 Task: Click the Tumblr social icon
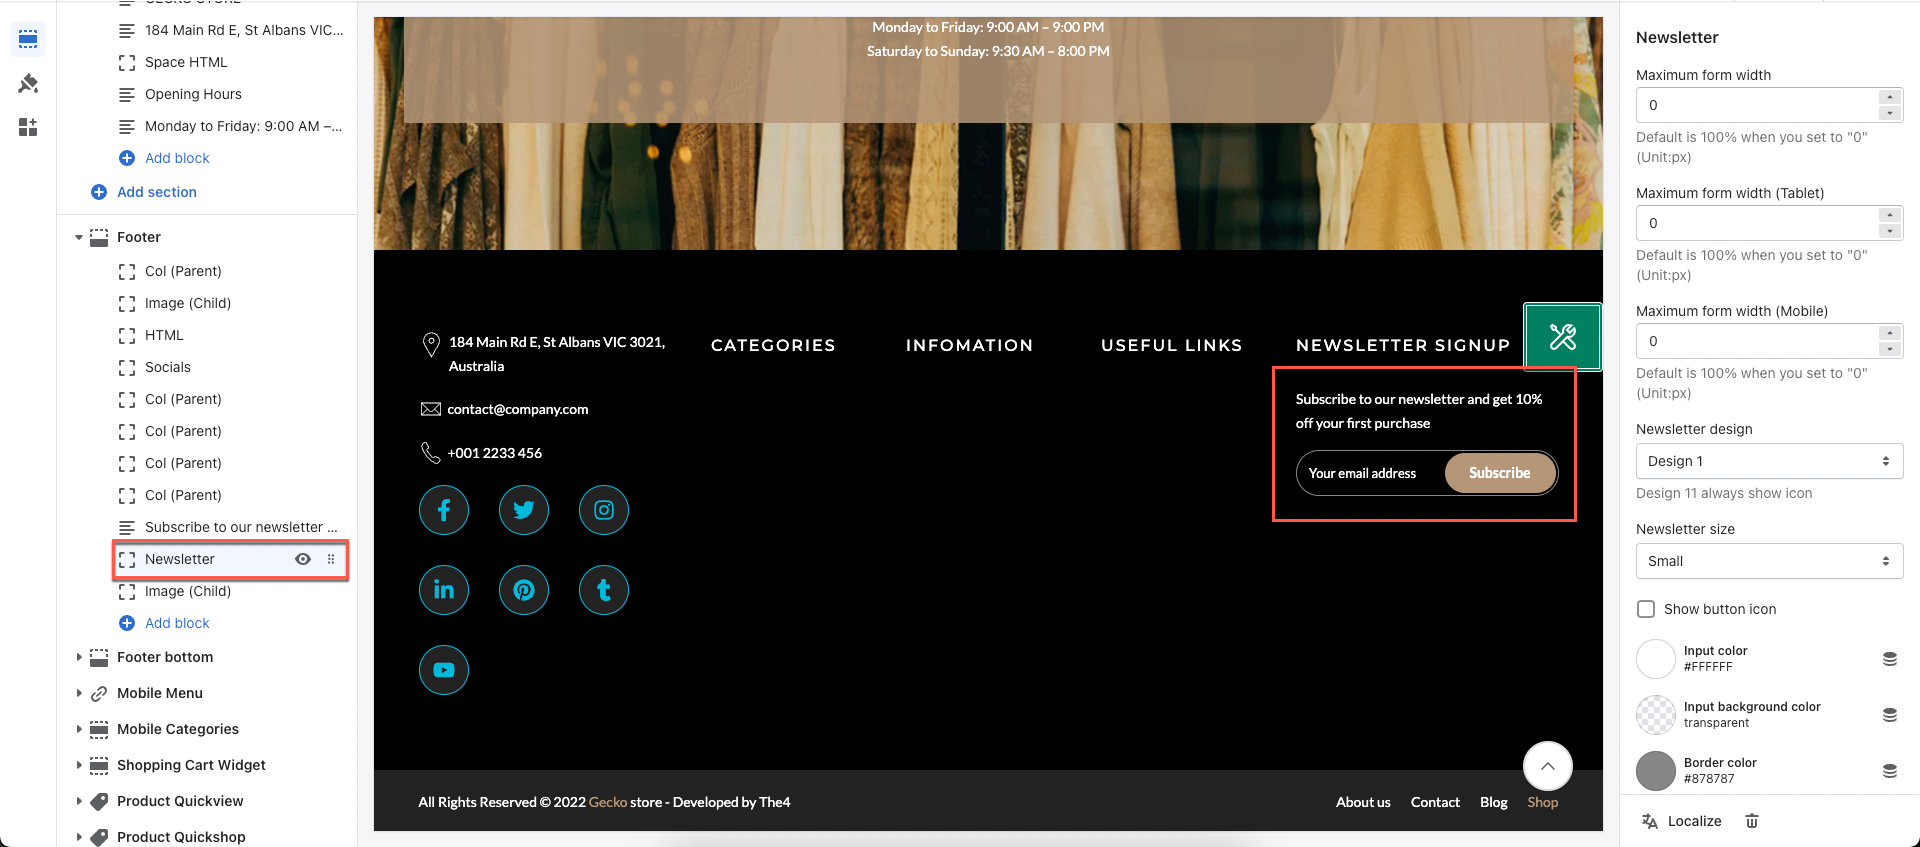pos(604,590)
